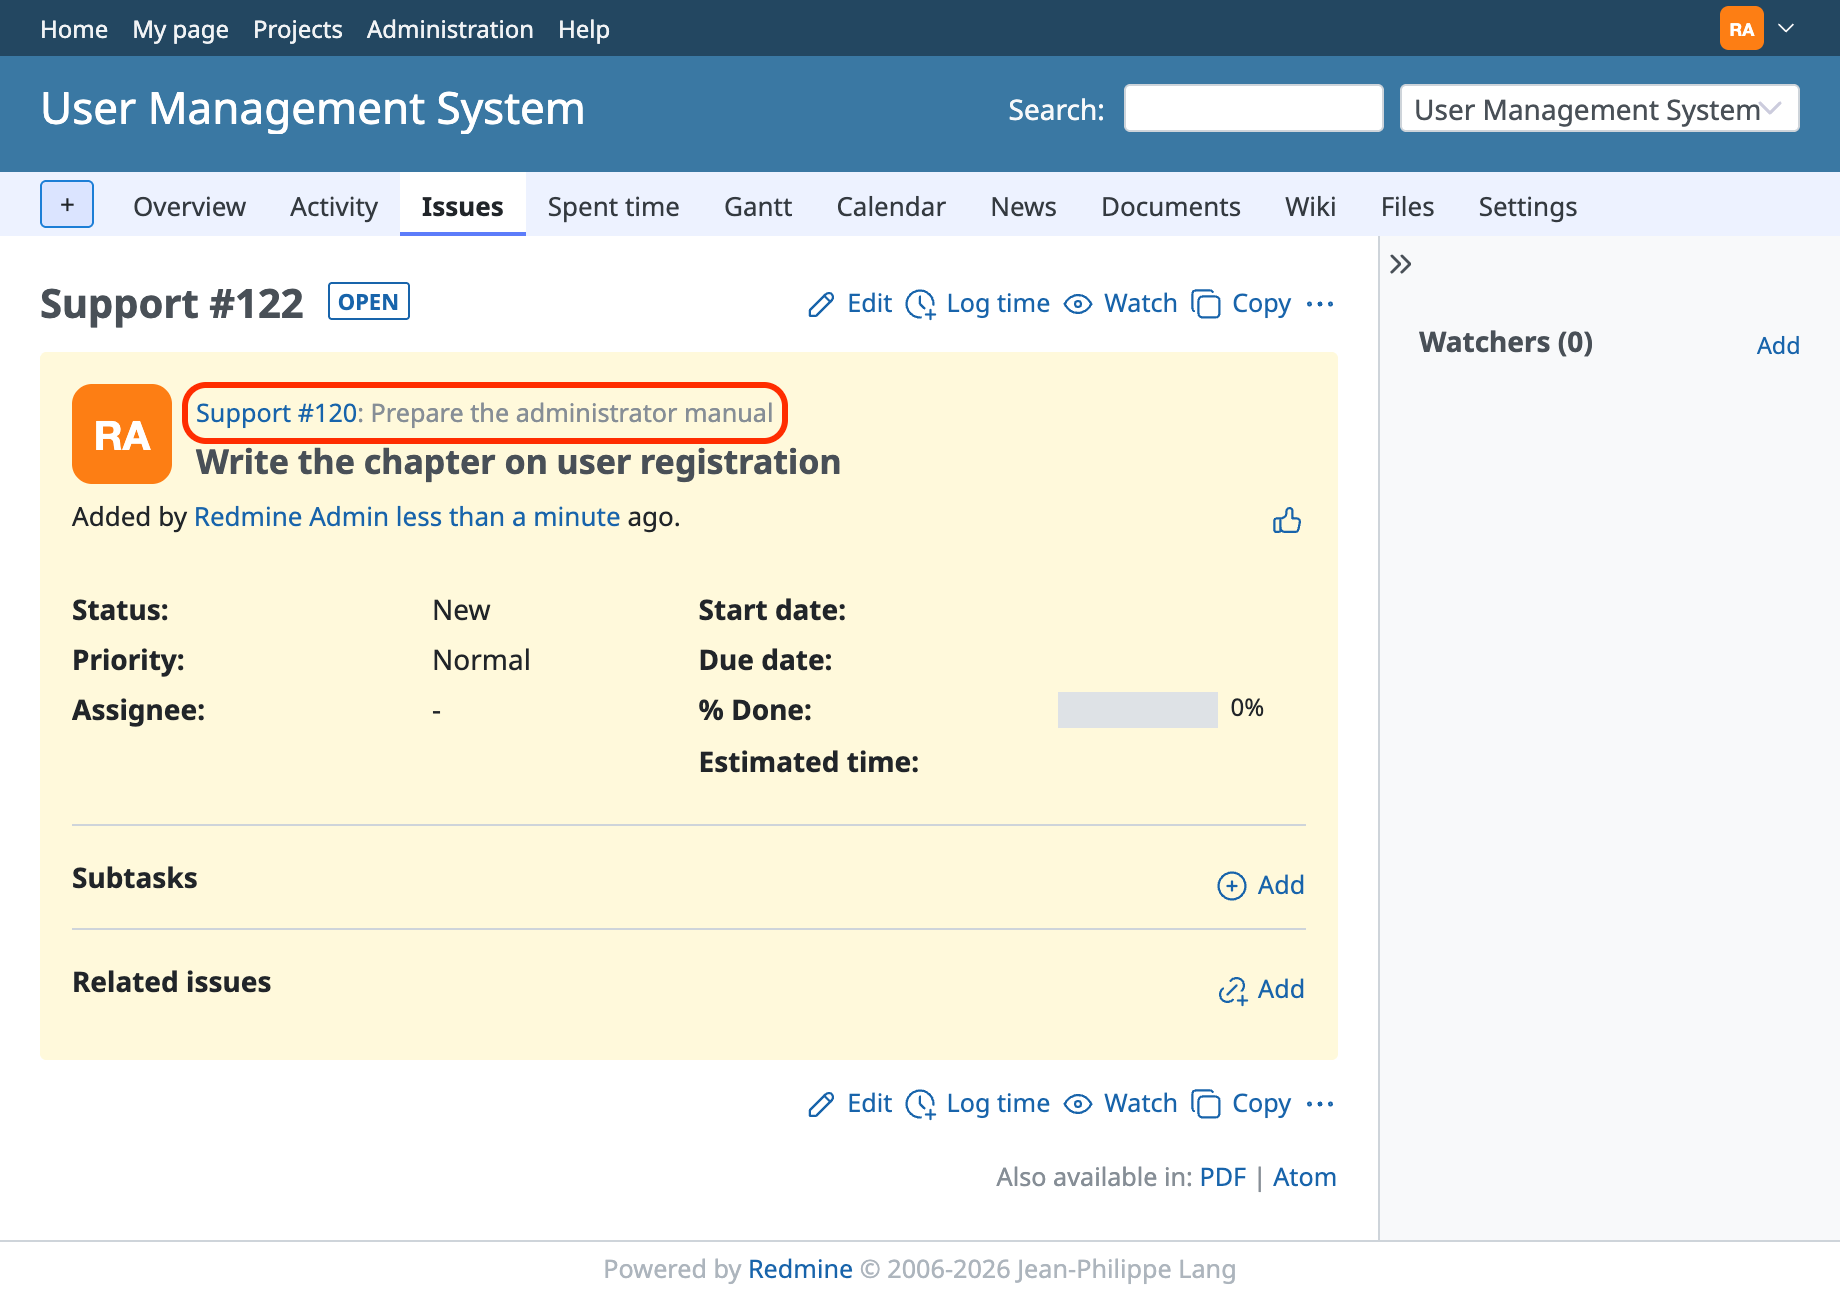1840x1294 pixels.
Task: Open the Settings tab
Action: (x=1528, y=206)
